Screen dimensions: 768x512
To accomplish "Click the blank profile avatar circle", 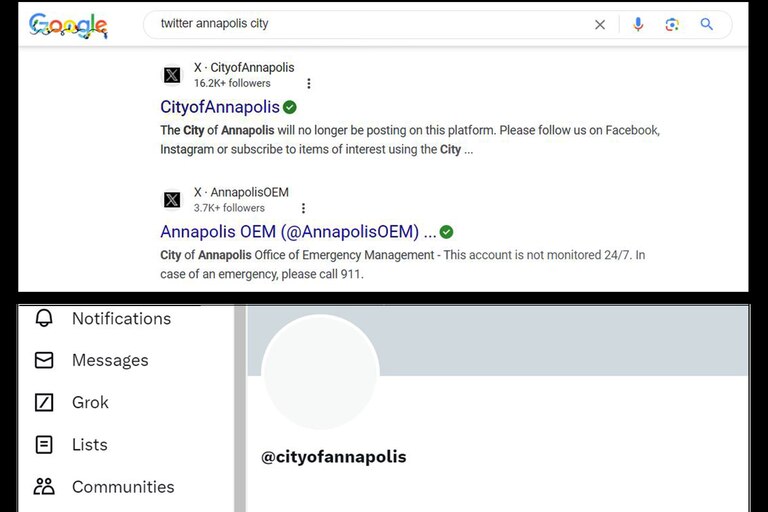I will (321, 372).
